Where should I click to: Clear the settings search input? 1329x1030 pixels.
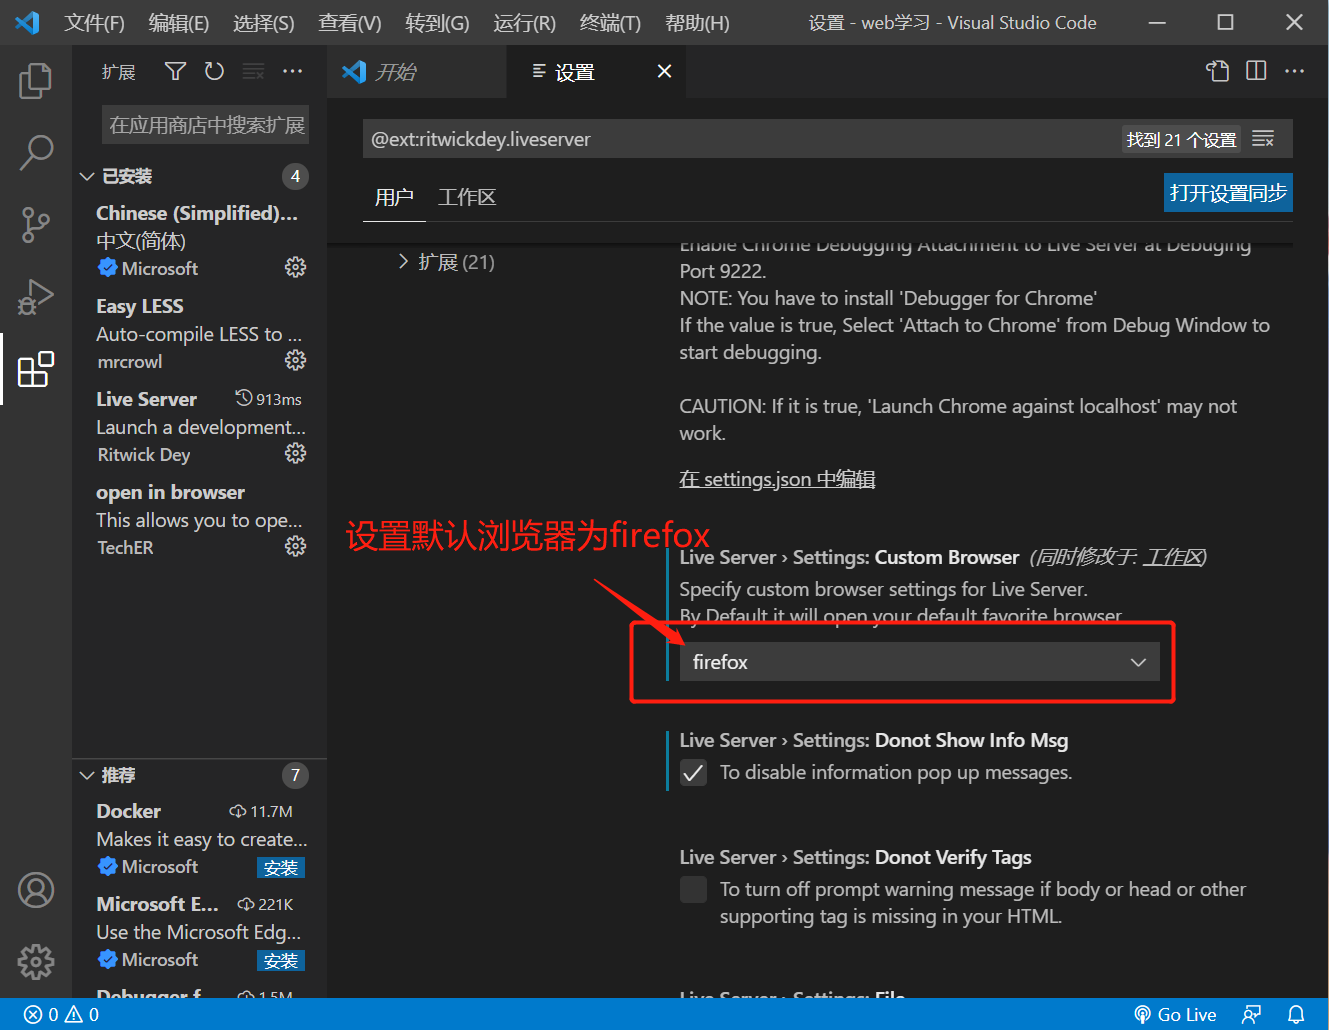1263,139
